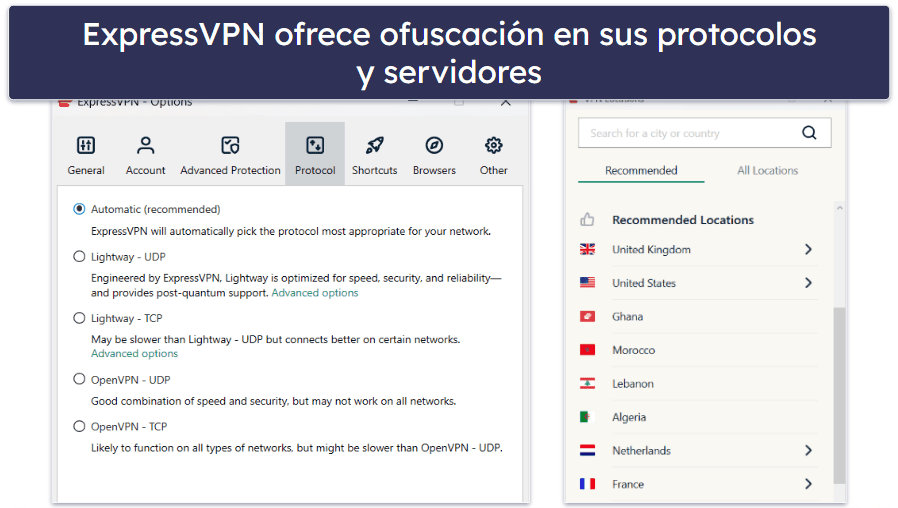Click the Recommended Locations heading
Viewport: 898px width, 508px height.
point(683,220)
